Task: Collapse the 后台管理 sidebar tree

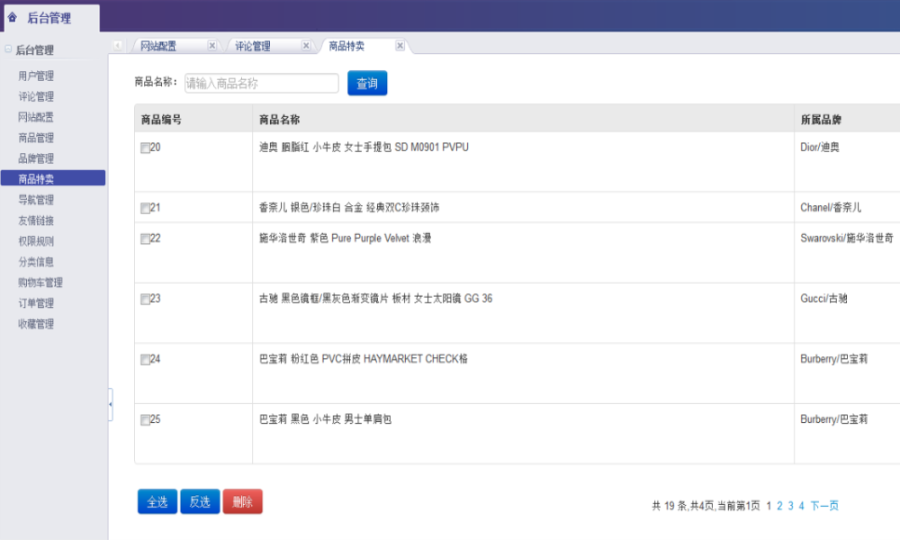Action: click(x=8, y=49)
